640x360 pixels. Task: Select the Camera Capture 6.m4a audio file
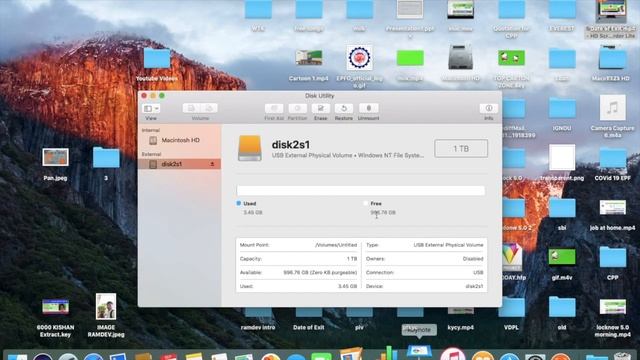613,108
